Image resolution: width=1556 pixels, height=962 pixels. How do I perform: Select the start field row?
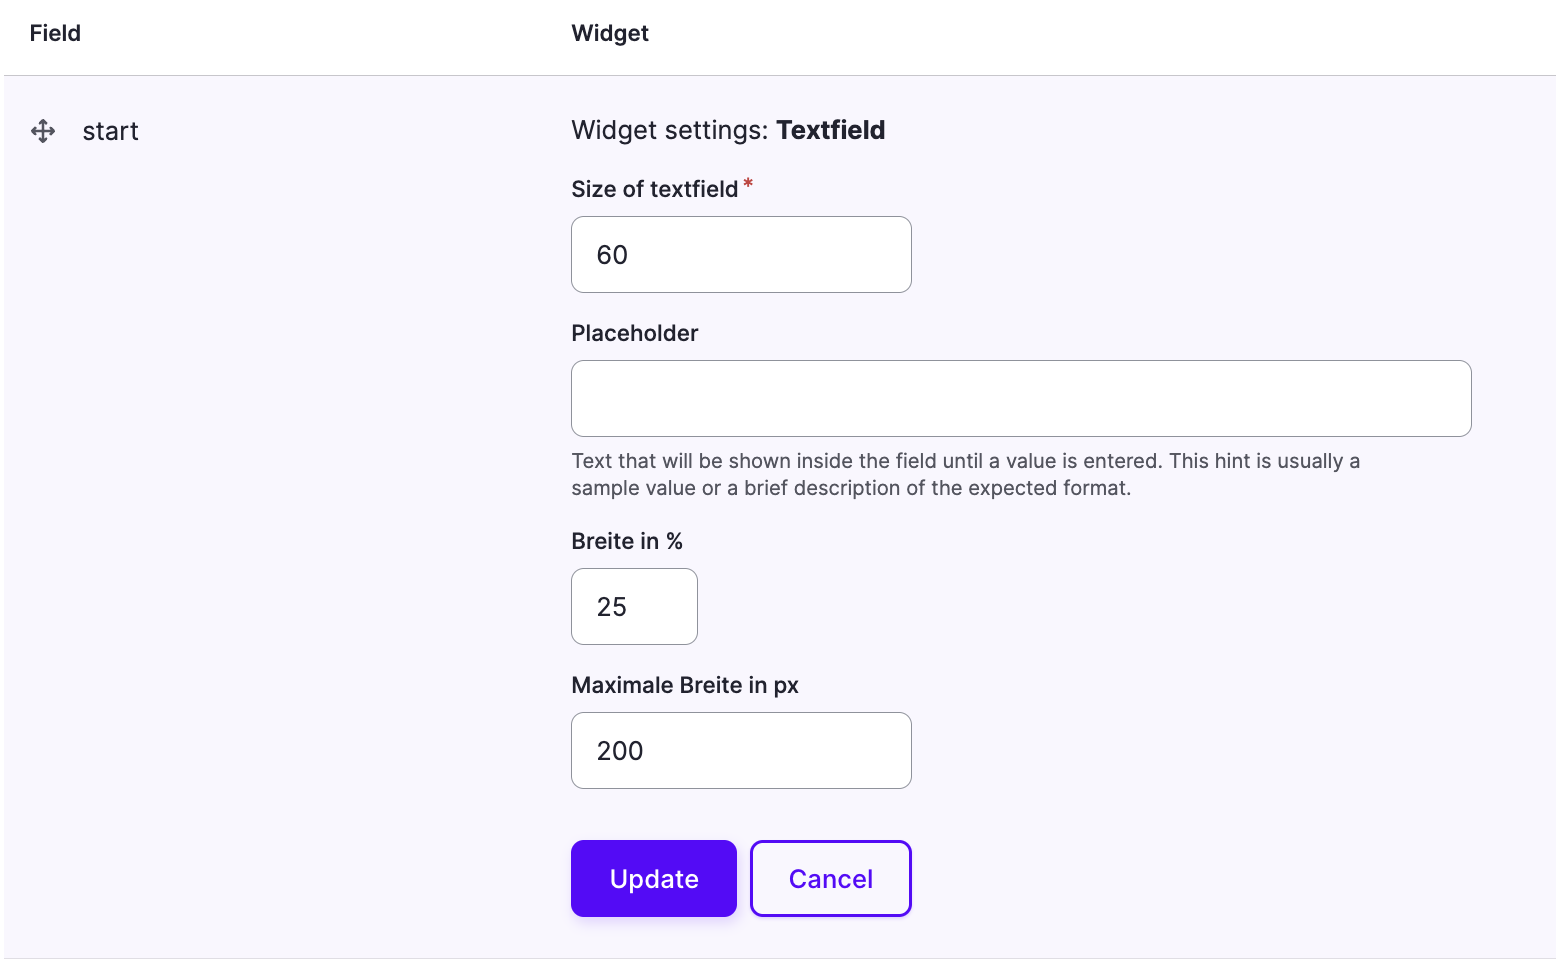110,131
